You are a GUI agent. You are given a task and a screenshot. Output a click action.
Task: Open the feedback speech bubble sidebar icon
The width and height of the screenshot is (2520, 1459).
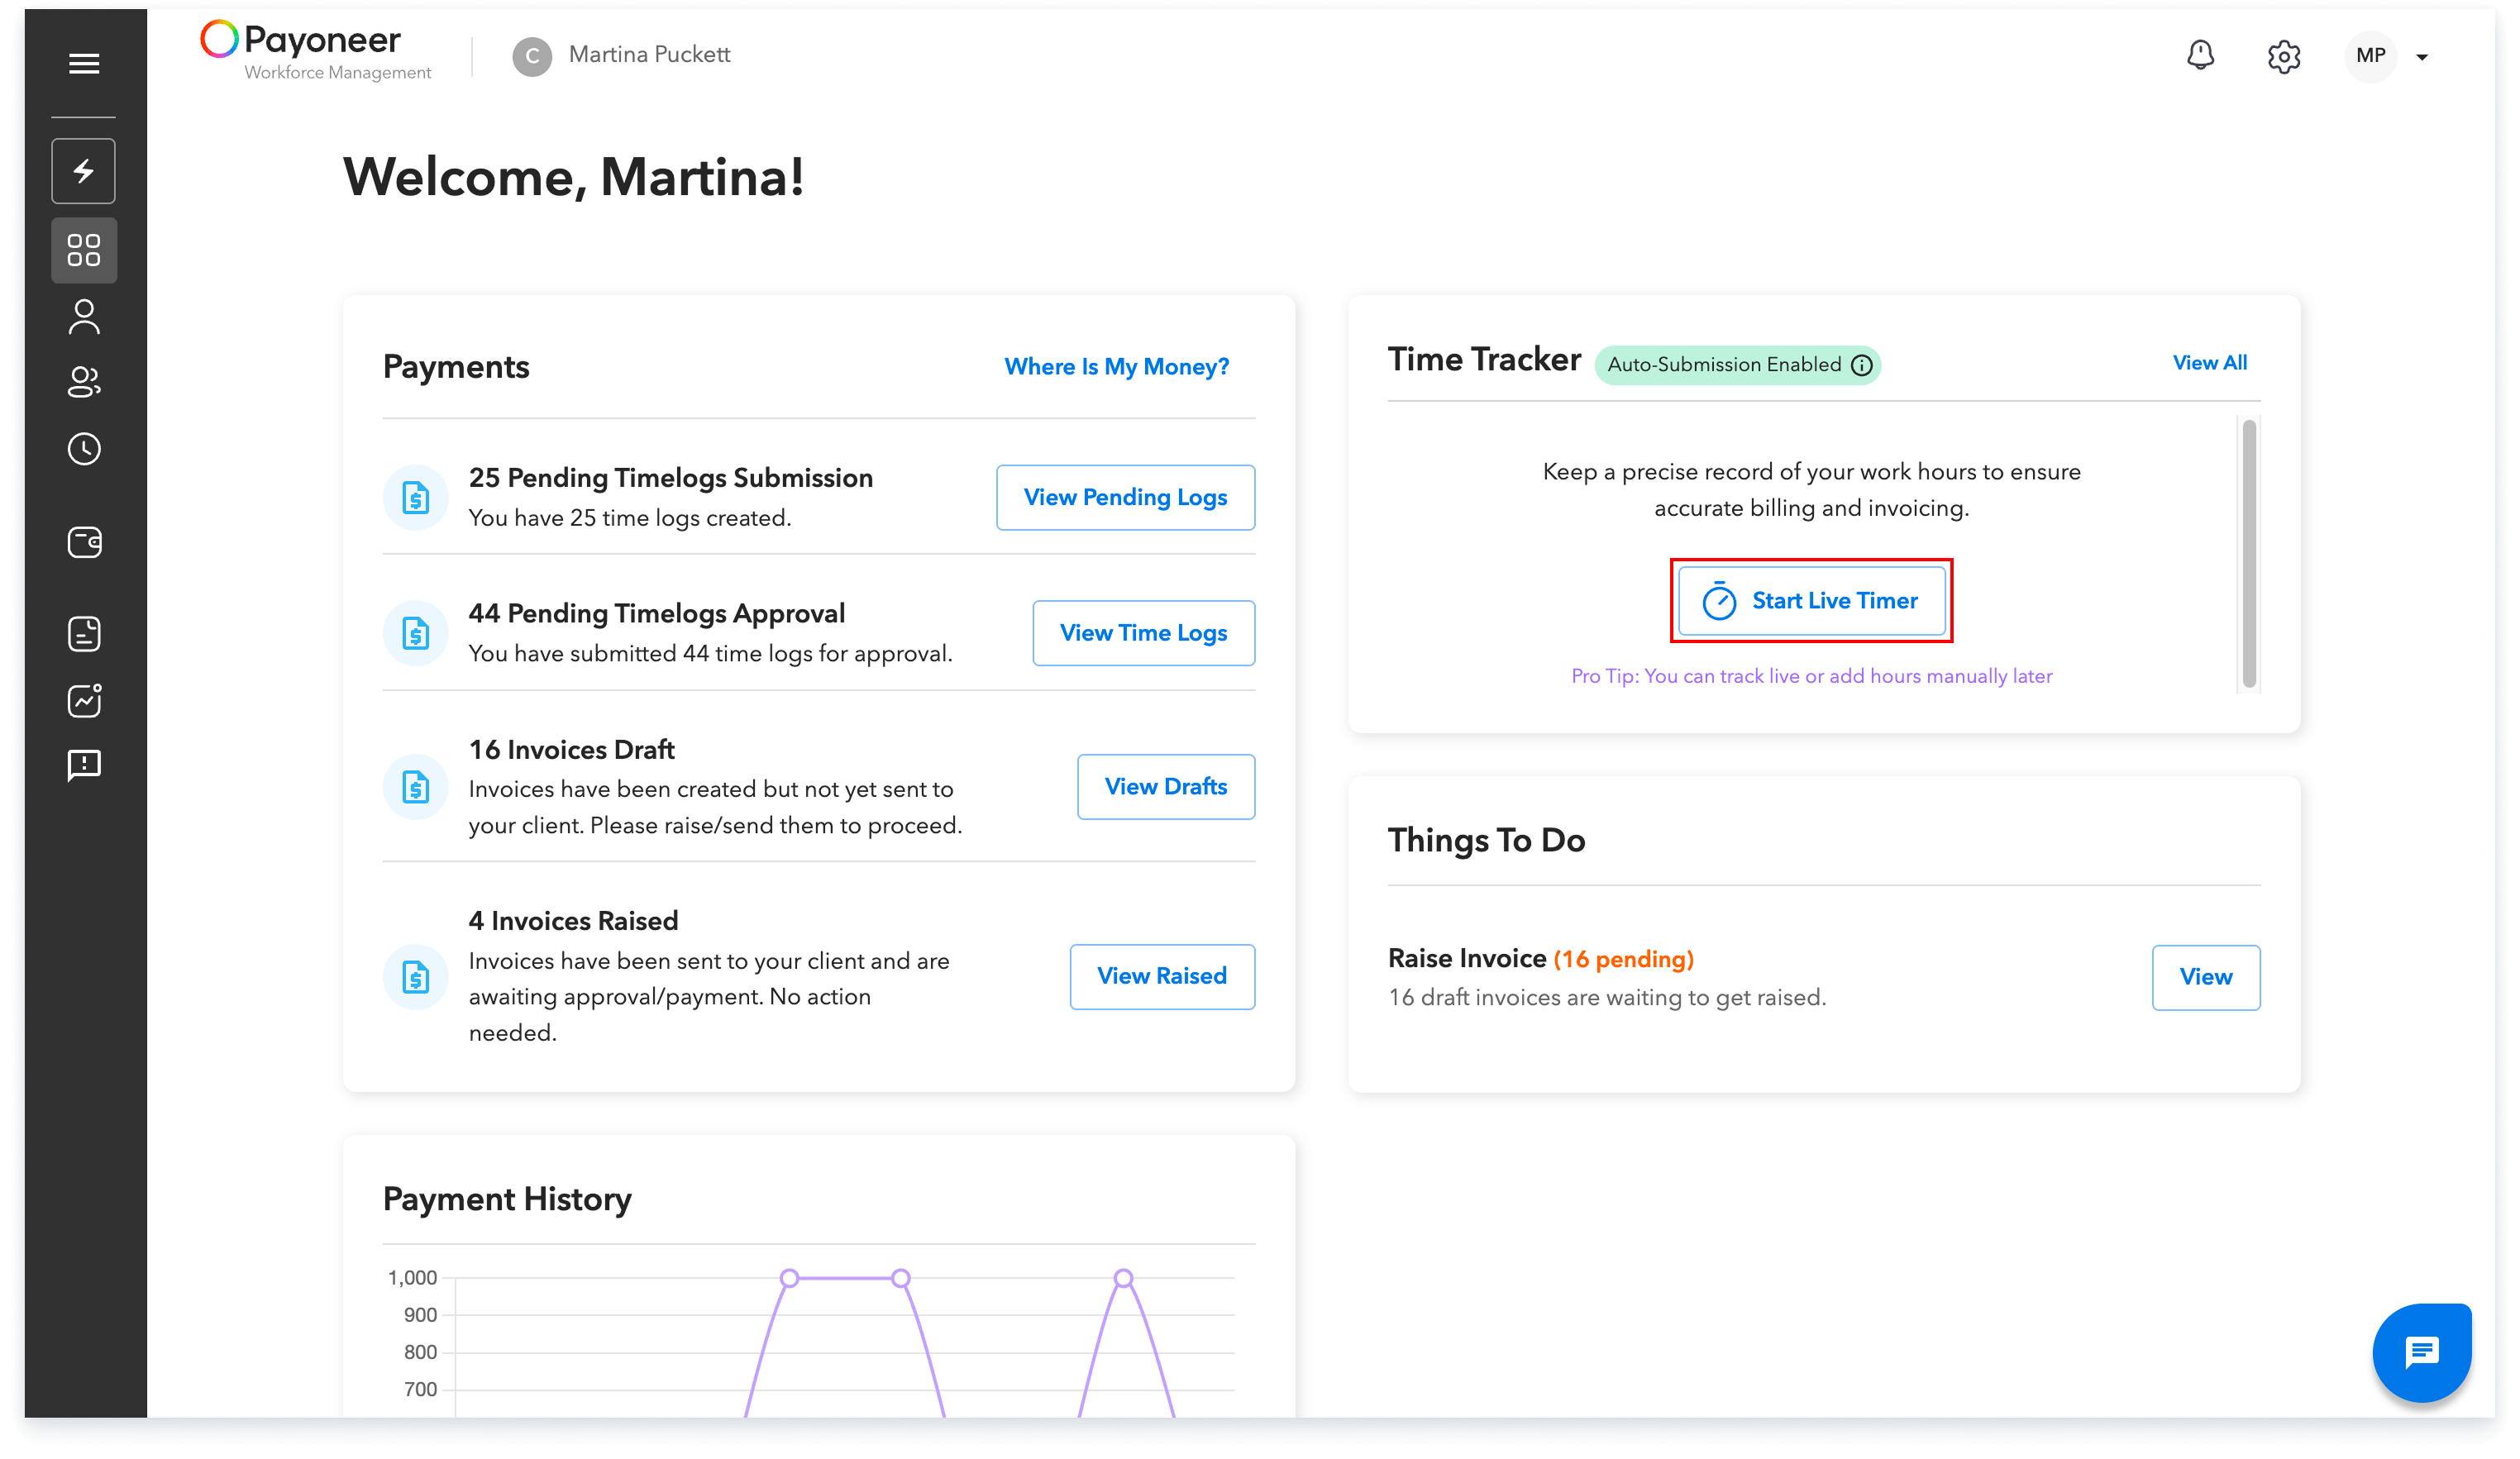(84, 766)
